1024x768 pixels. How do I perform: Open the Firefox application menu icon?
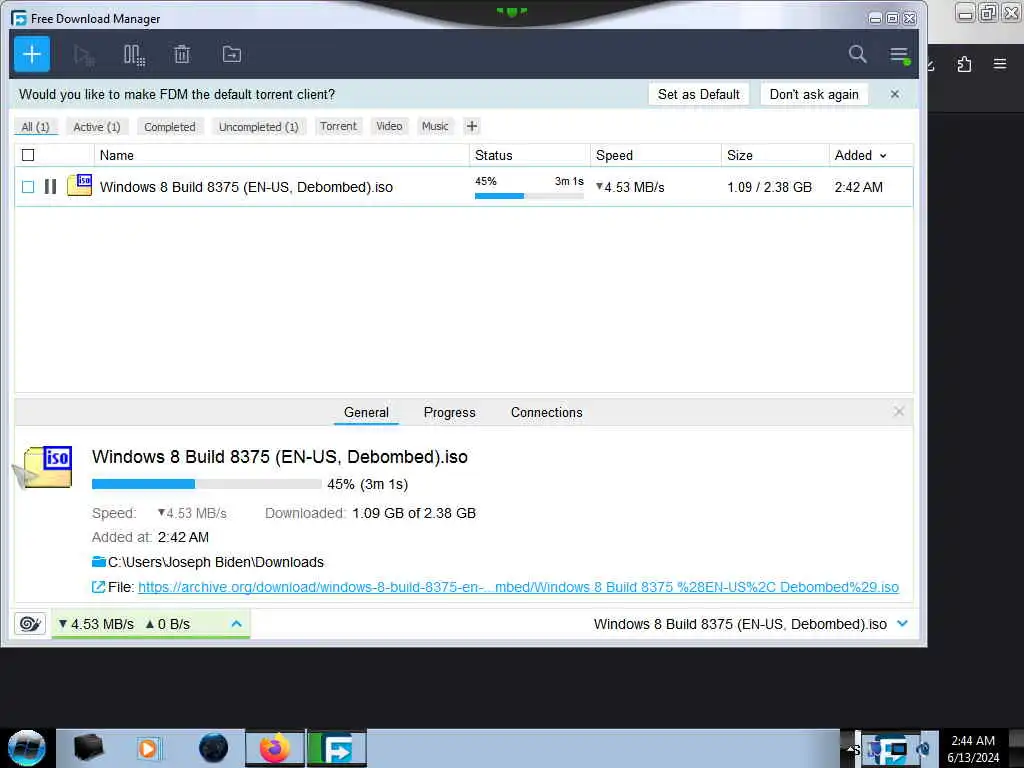(1000, 64)
